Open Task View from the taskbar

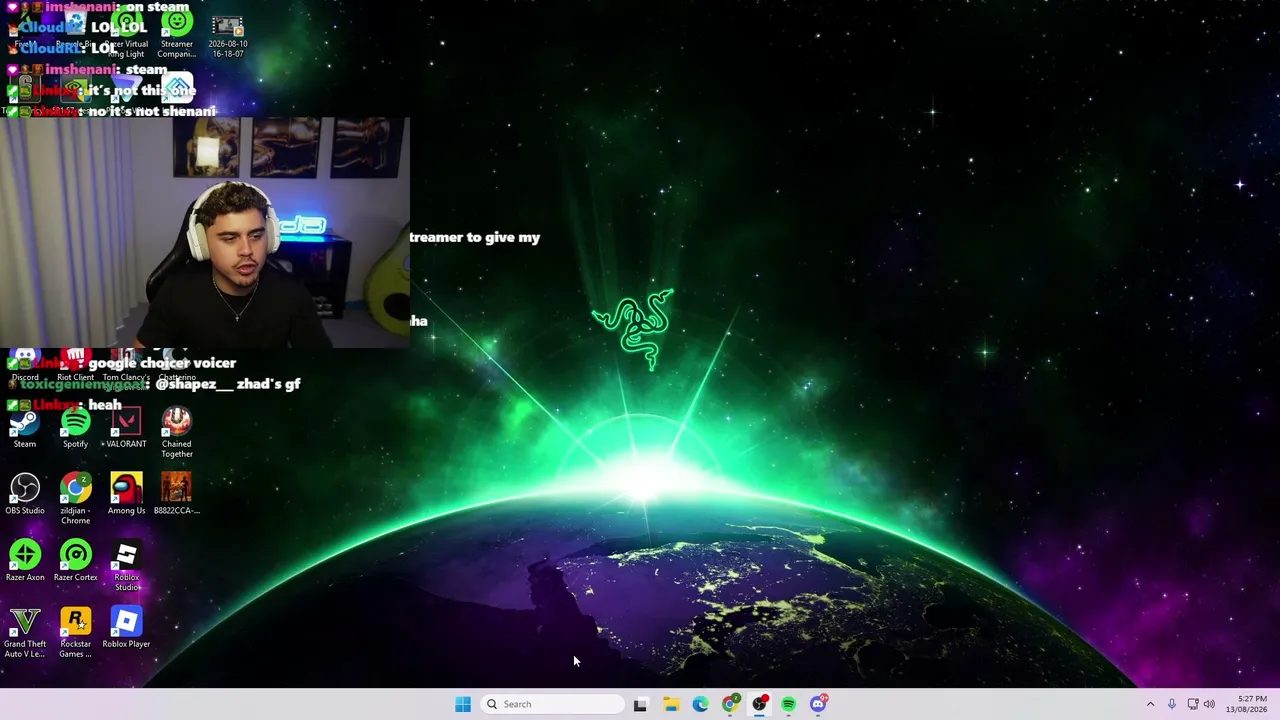[x=640, y=704]
